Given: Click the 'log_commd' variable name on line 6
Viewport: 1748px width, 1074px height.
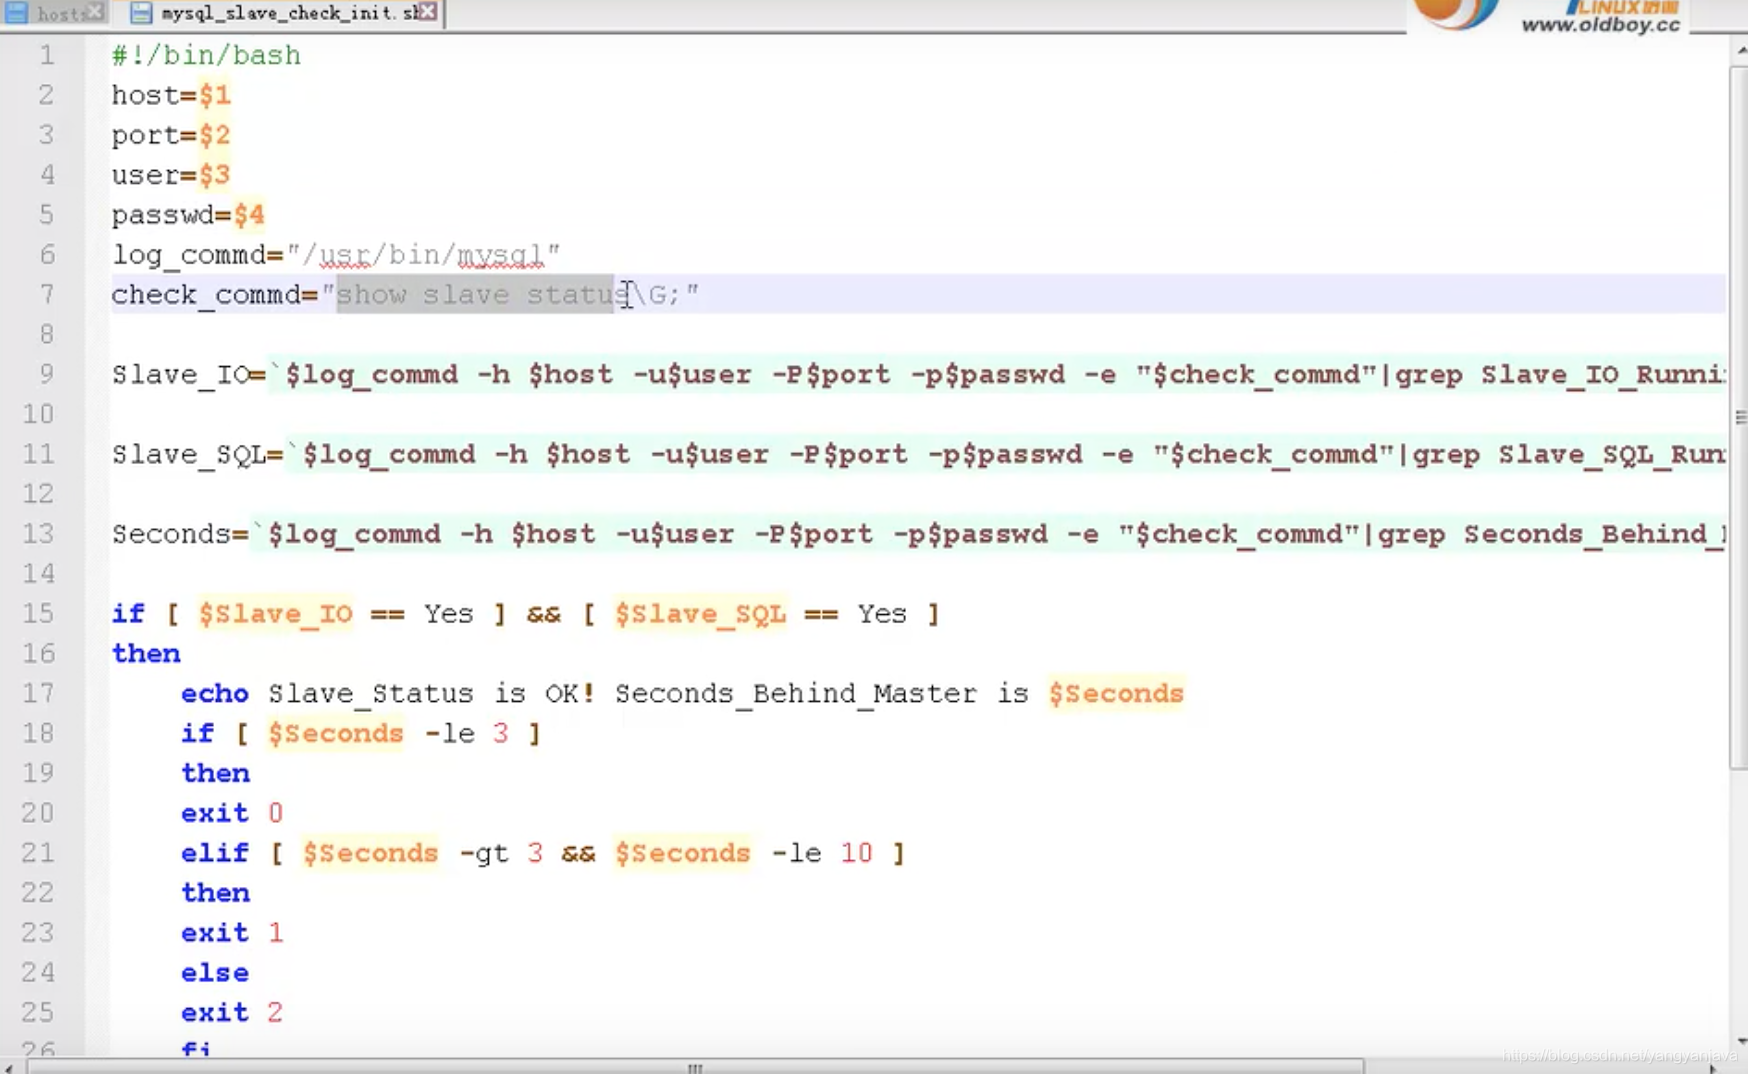Looking at the screenshot, I should [189, 255].
